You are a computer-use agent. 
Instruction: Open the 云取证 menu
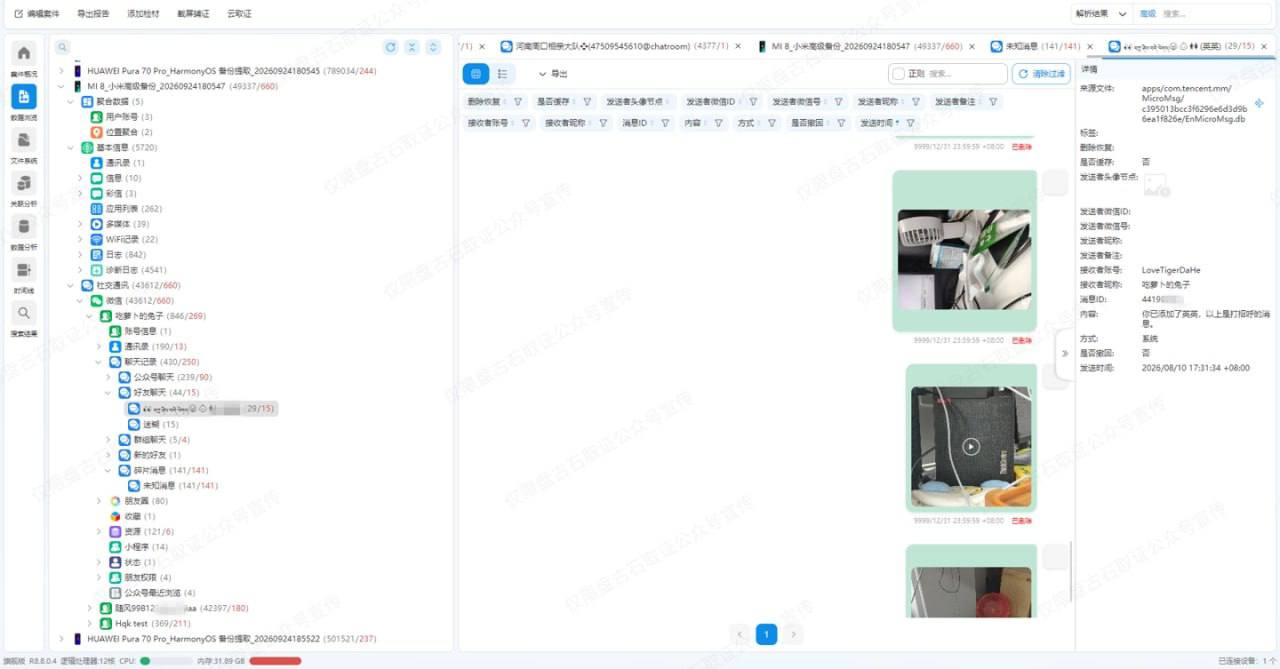point(239,14)
